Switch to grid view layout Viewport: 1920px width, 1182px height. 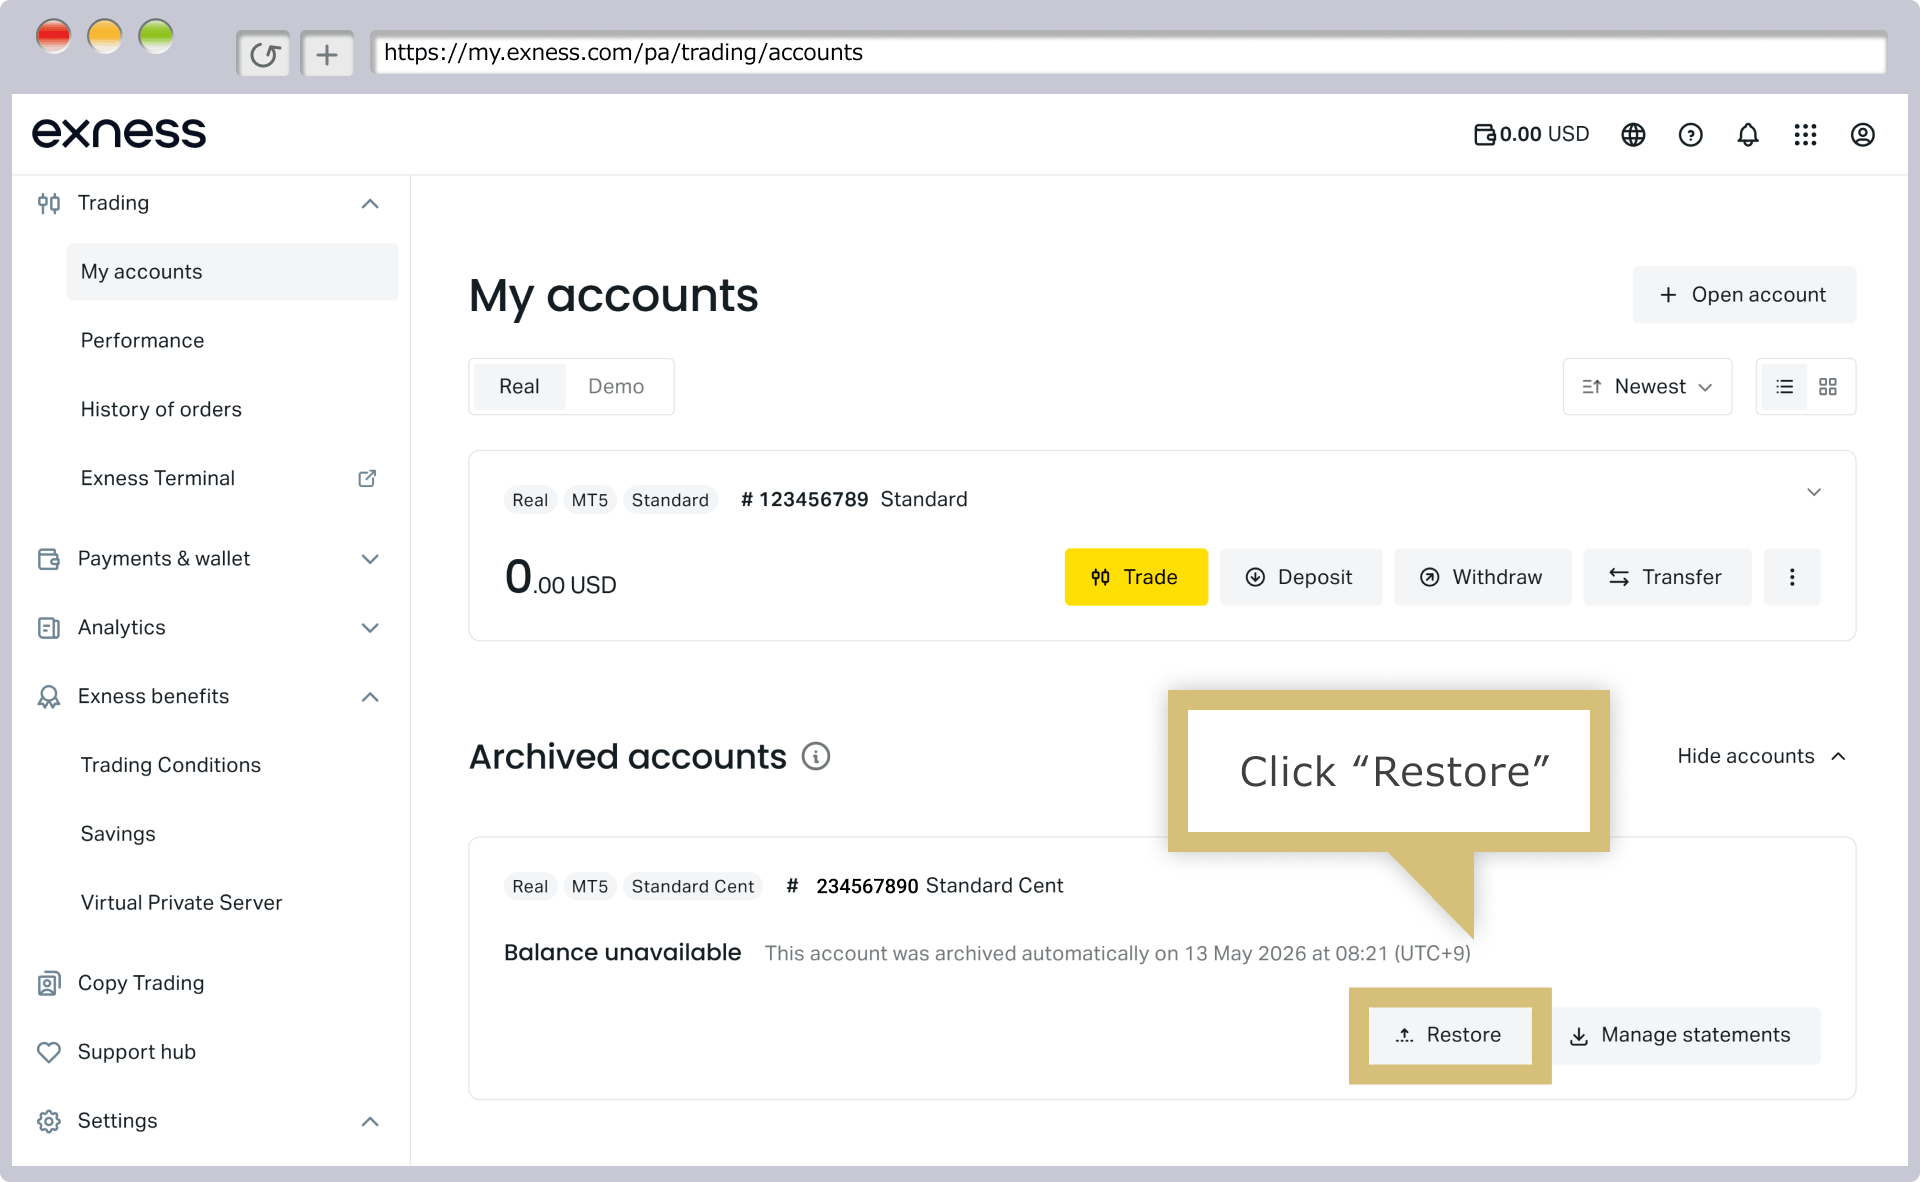click(1828, 387)
